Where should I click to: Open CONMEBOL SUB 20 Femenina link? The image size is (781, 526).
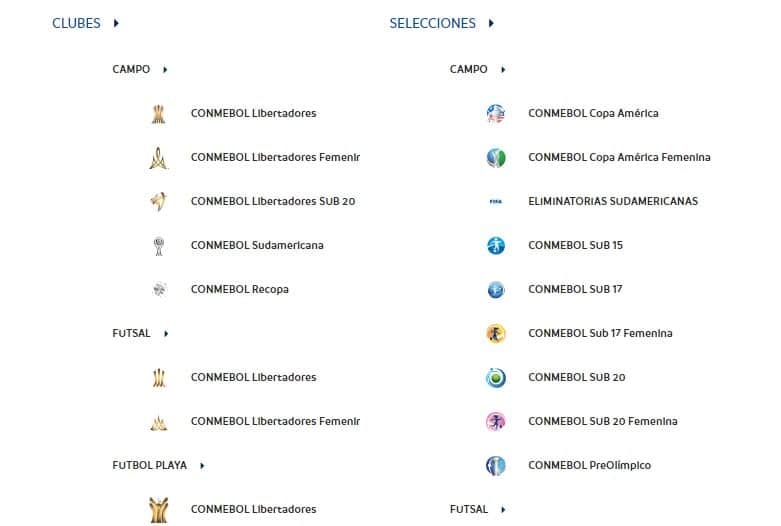pyautogui.click(x=603, y=421)
